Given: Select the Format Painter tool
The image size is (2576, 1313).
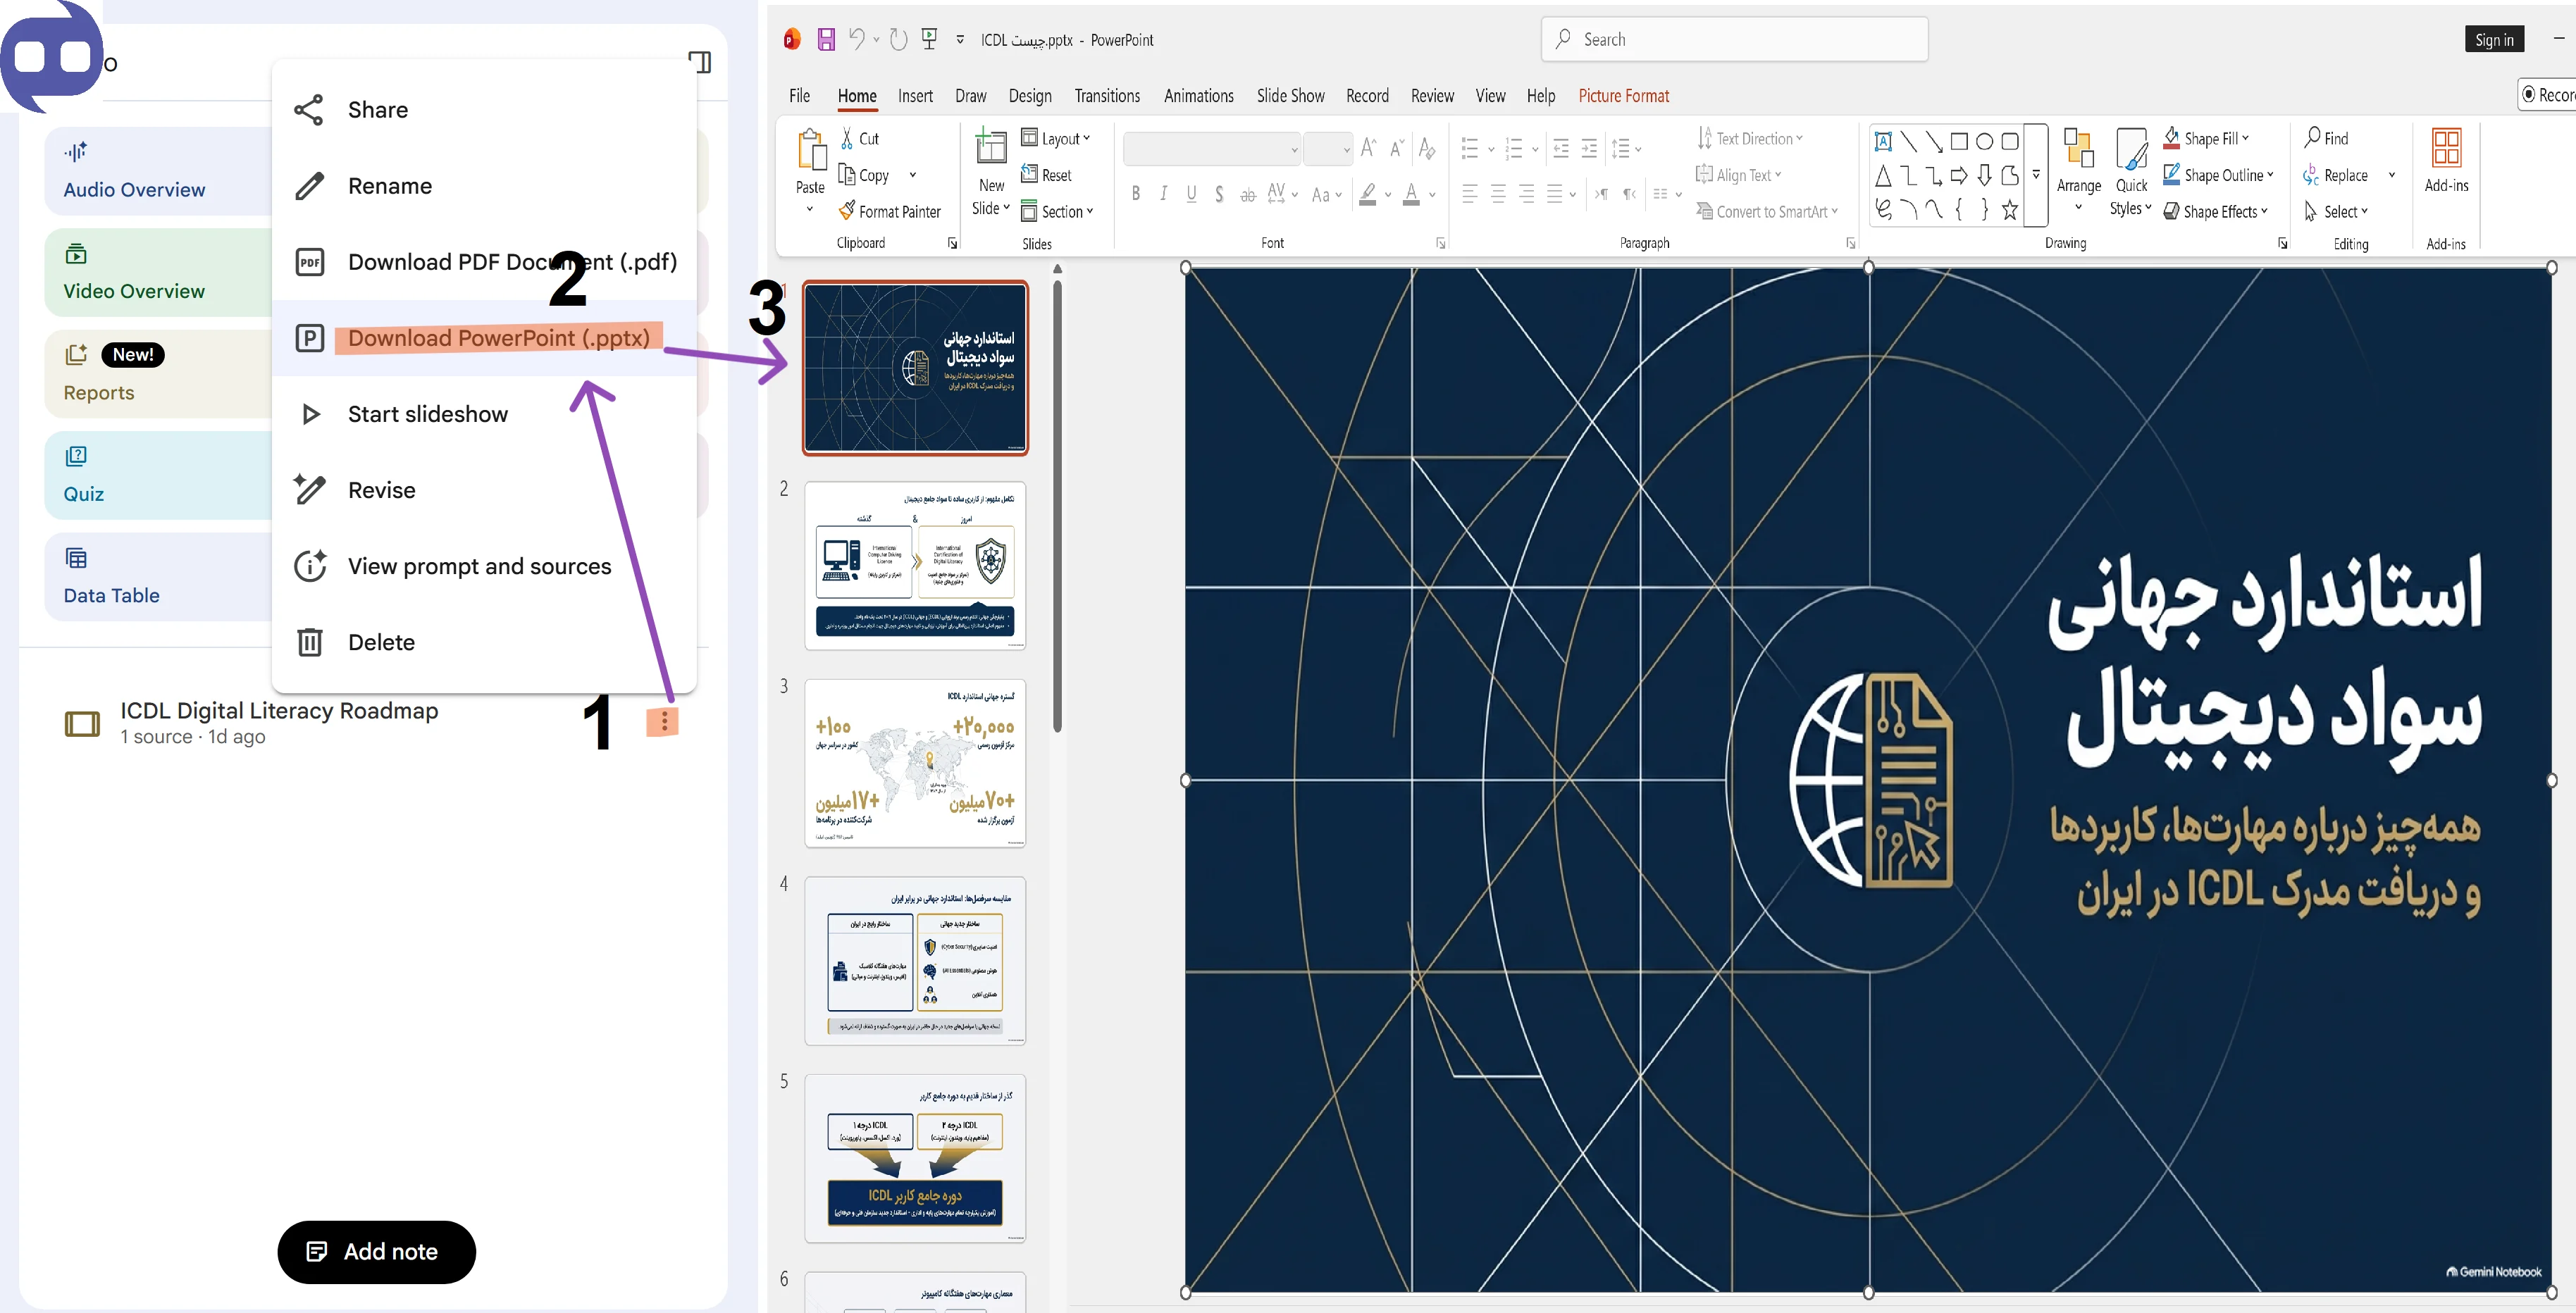Looking at the screenshot, I should coord(890,211).
